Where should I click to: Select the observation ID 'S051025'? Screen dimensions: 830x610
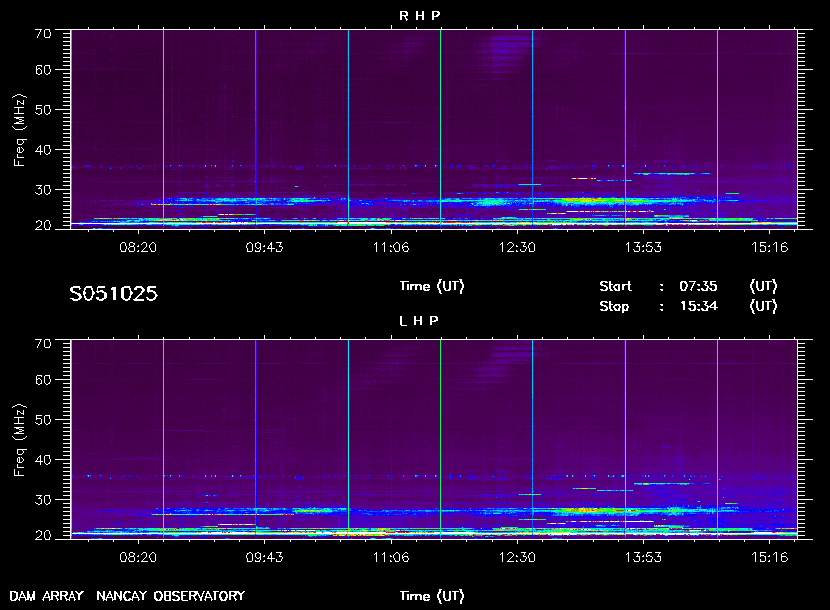point(113,293)
